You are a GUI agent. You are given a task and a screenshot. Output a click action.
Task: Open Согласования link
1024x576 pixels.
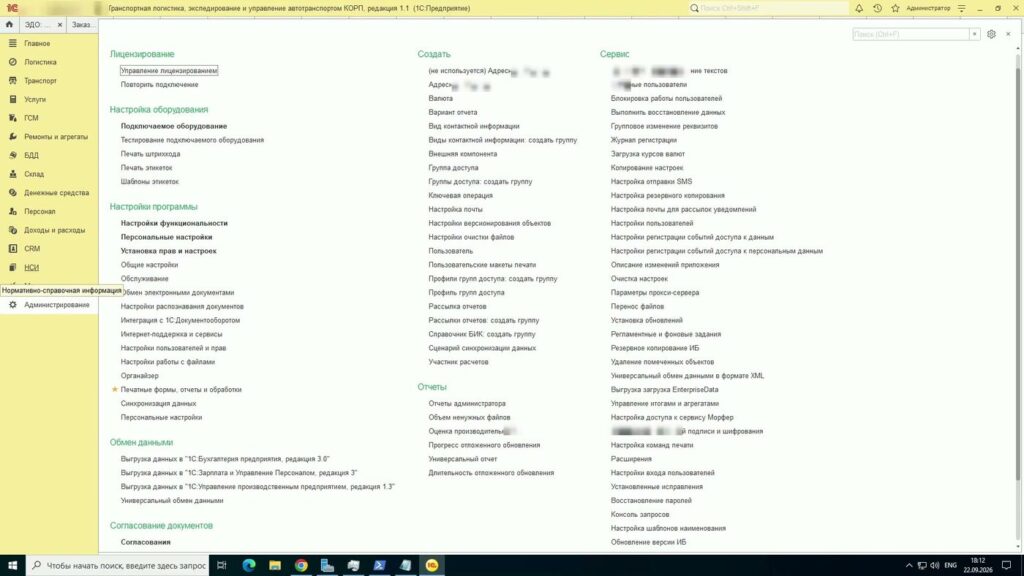coord(145,542)
